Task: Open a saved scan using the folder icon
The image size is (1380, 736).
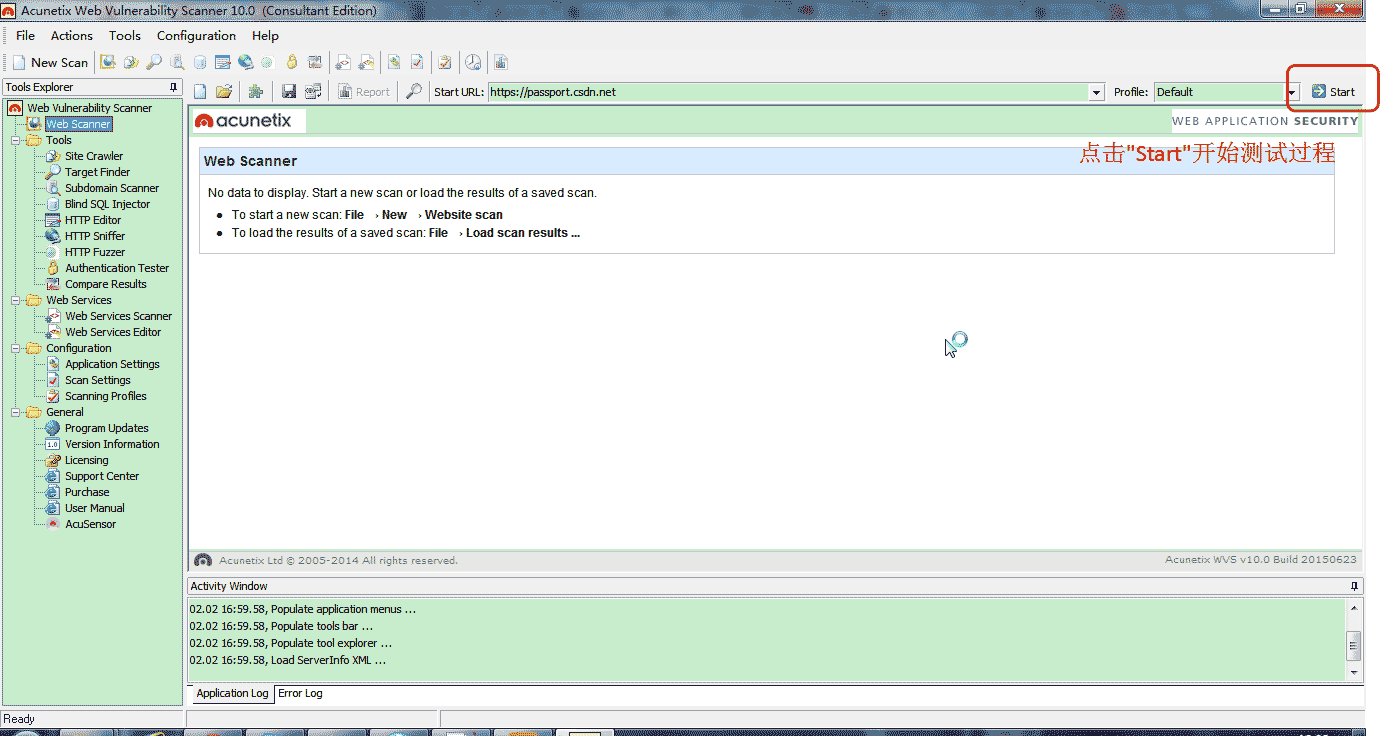Action: point(225,91)
